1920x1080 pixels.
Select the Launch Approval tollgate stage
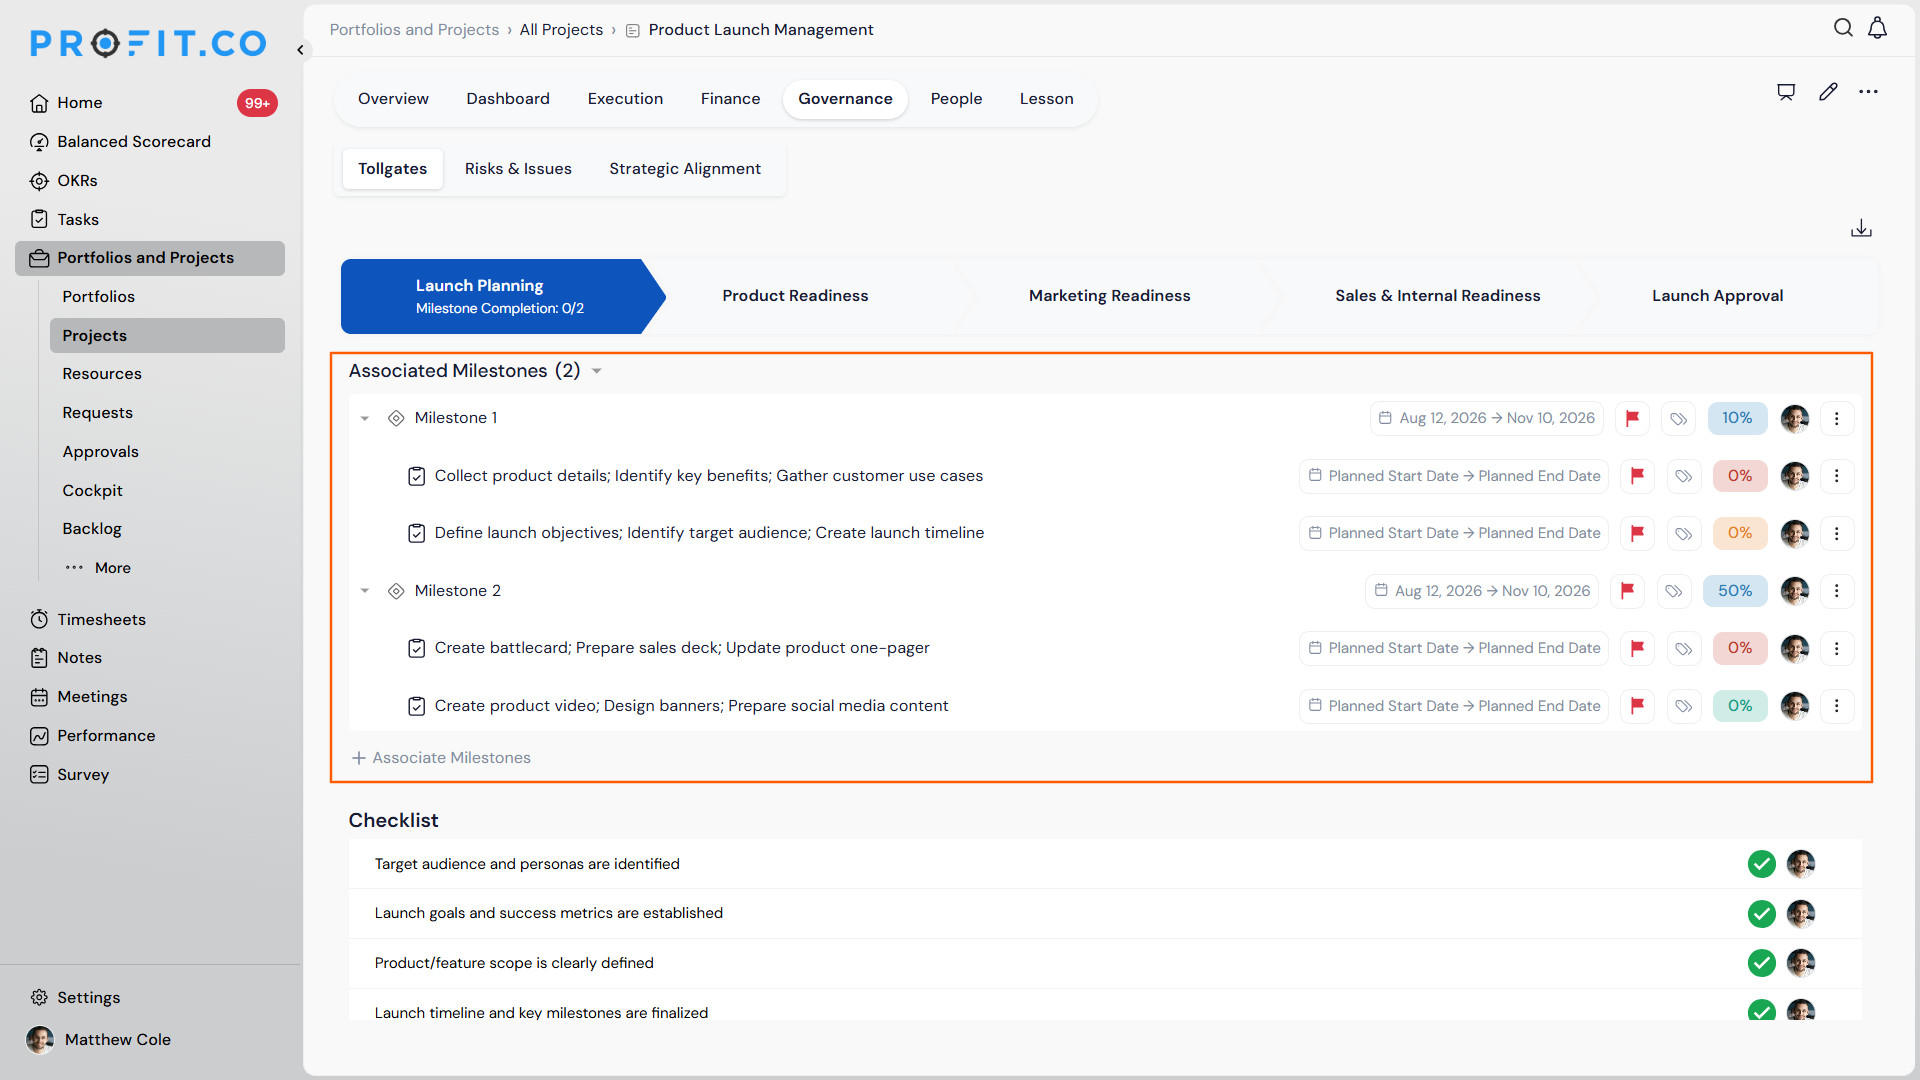pyautogui.click(x=1717, y=296)
